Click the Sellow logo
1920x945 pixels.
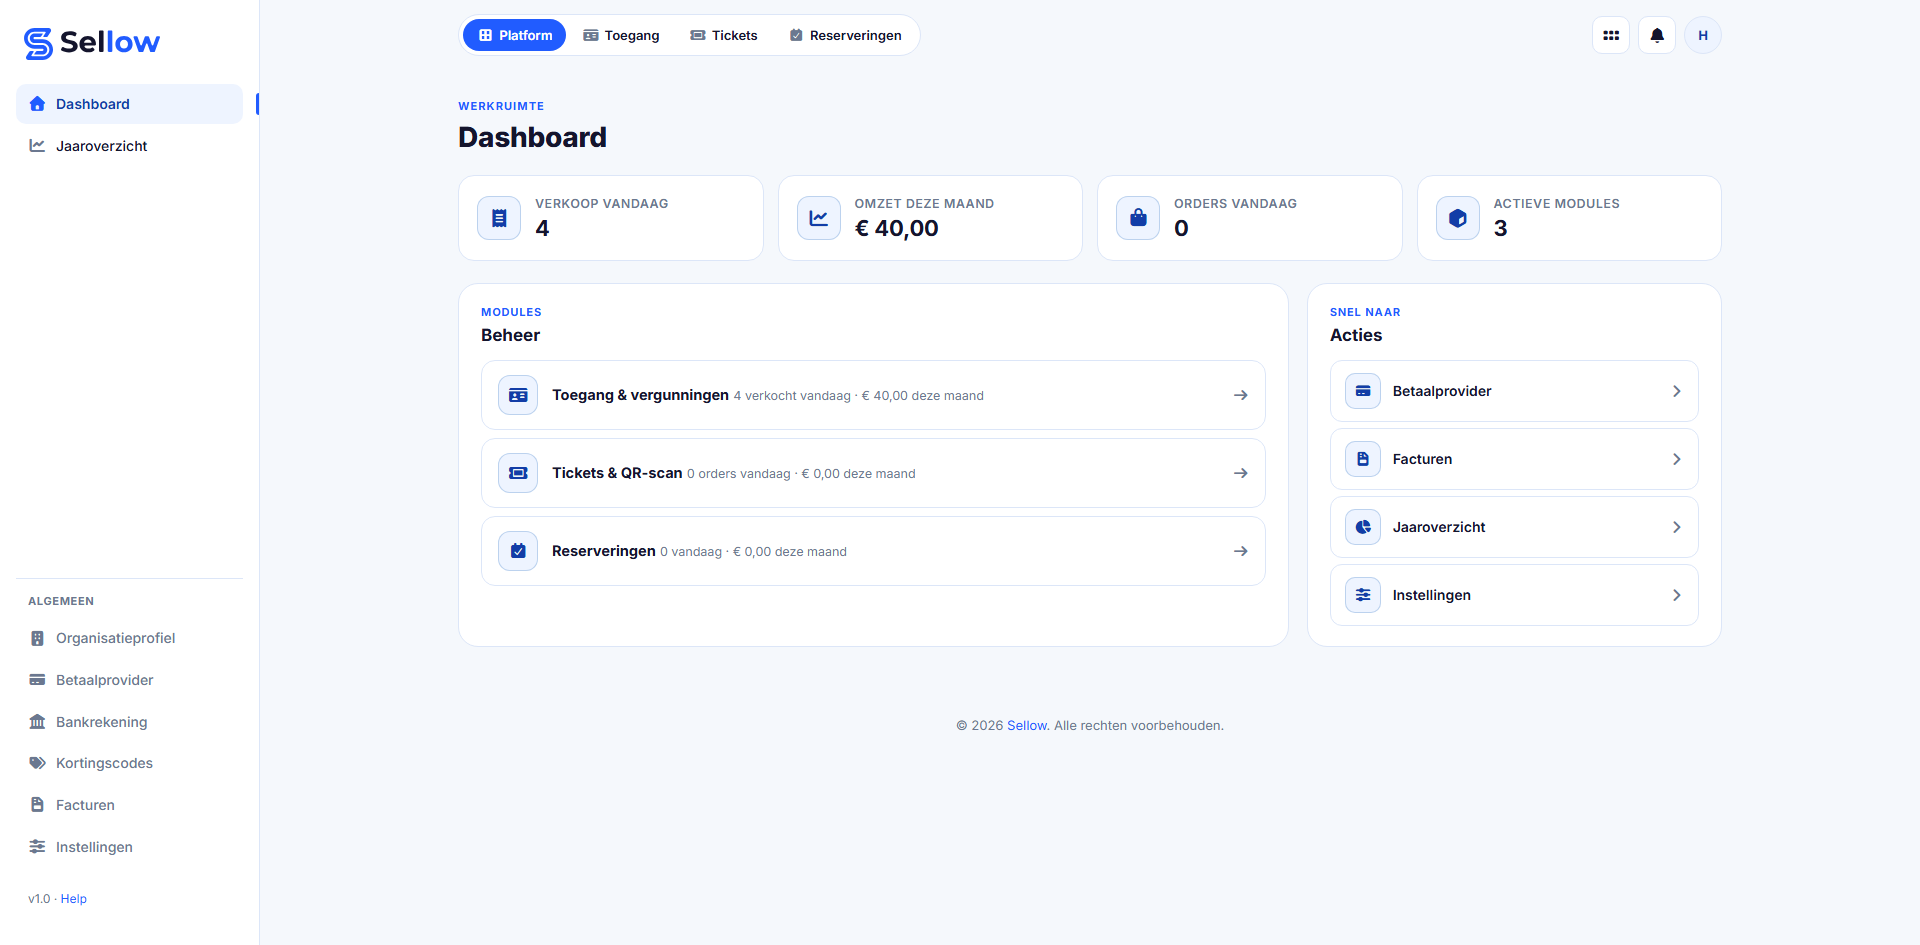click(92, 42)
